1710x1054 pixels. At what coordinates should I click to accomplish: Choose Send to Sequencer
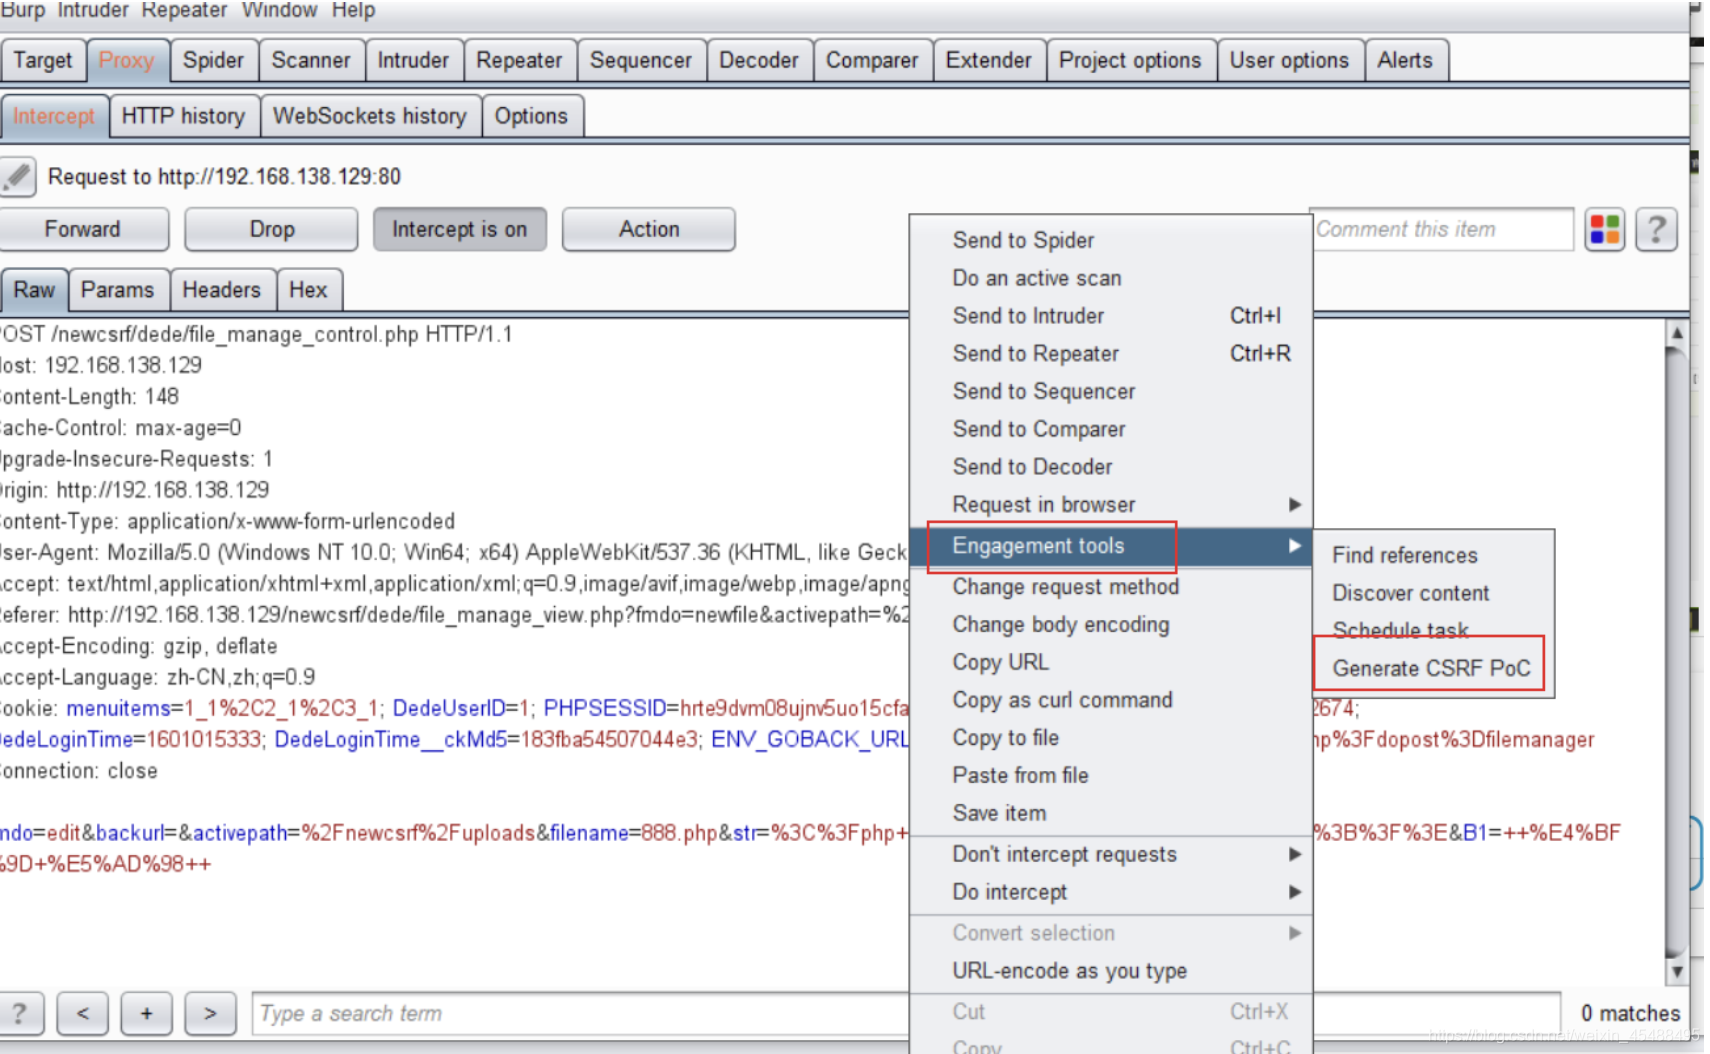click(1110, 391)
